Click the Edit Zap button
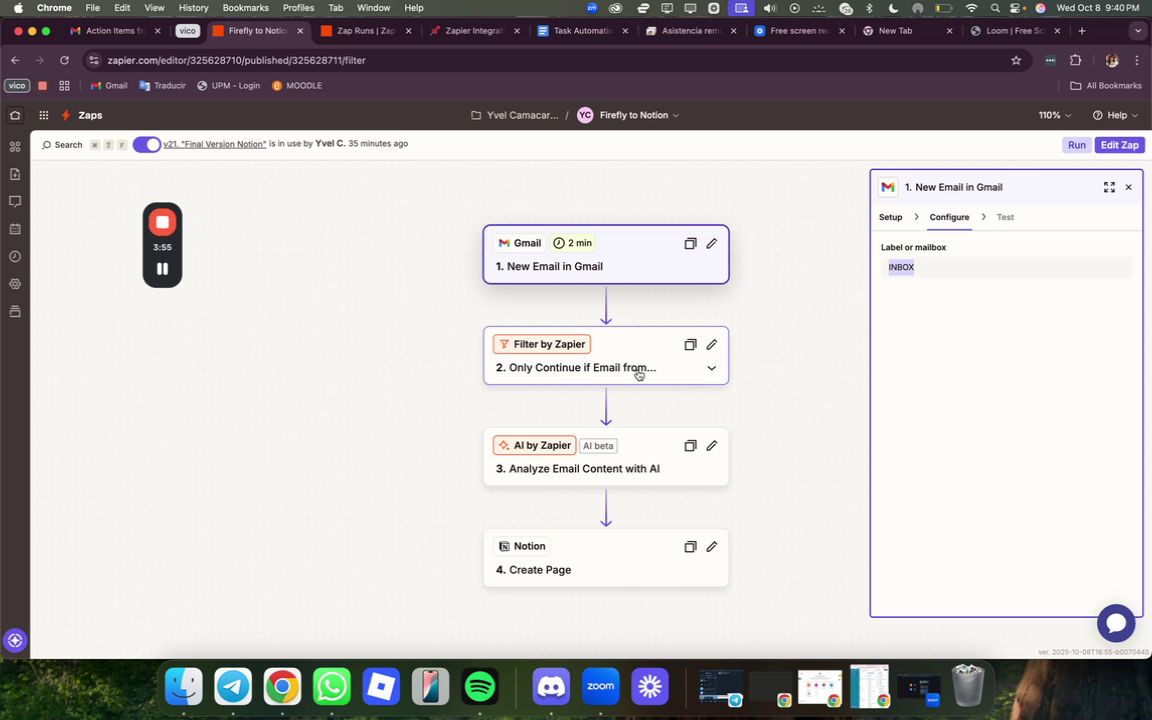Image resolution: width=1152 pixels, height=720 pixels. (1120, 145)
